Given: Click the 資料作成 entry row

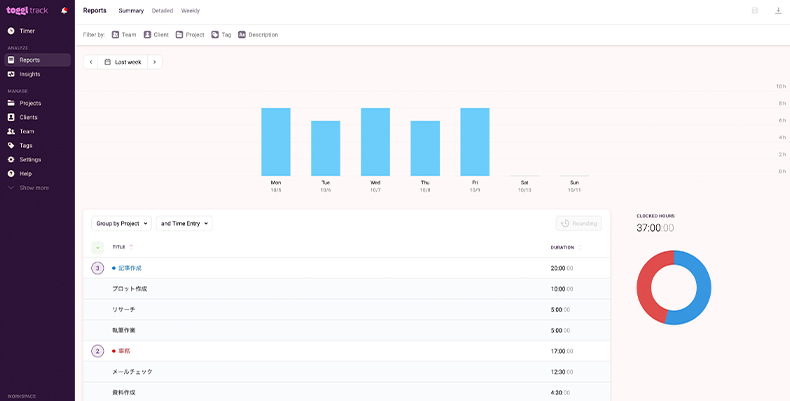Looking at the screenshot, I should pyautogui.click(x=346, y=392).
